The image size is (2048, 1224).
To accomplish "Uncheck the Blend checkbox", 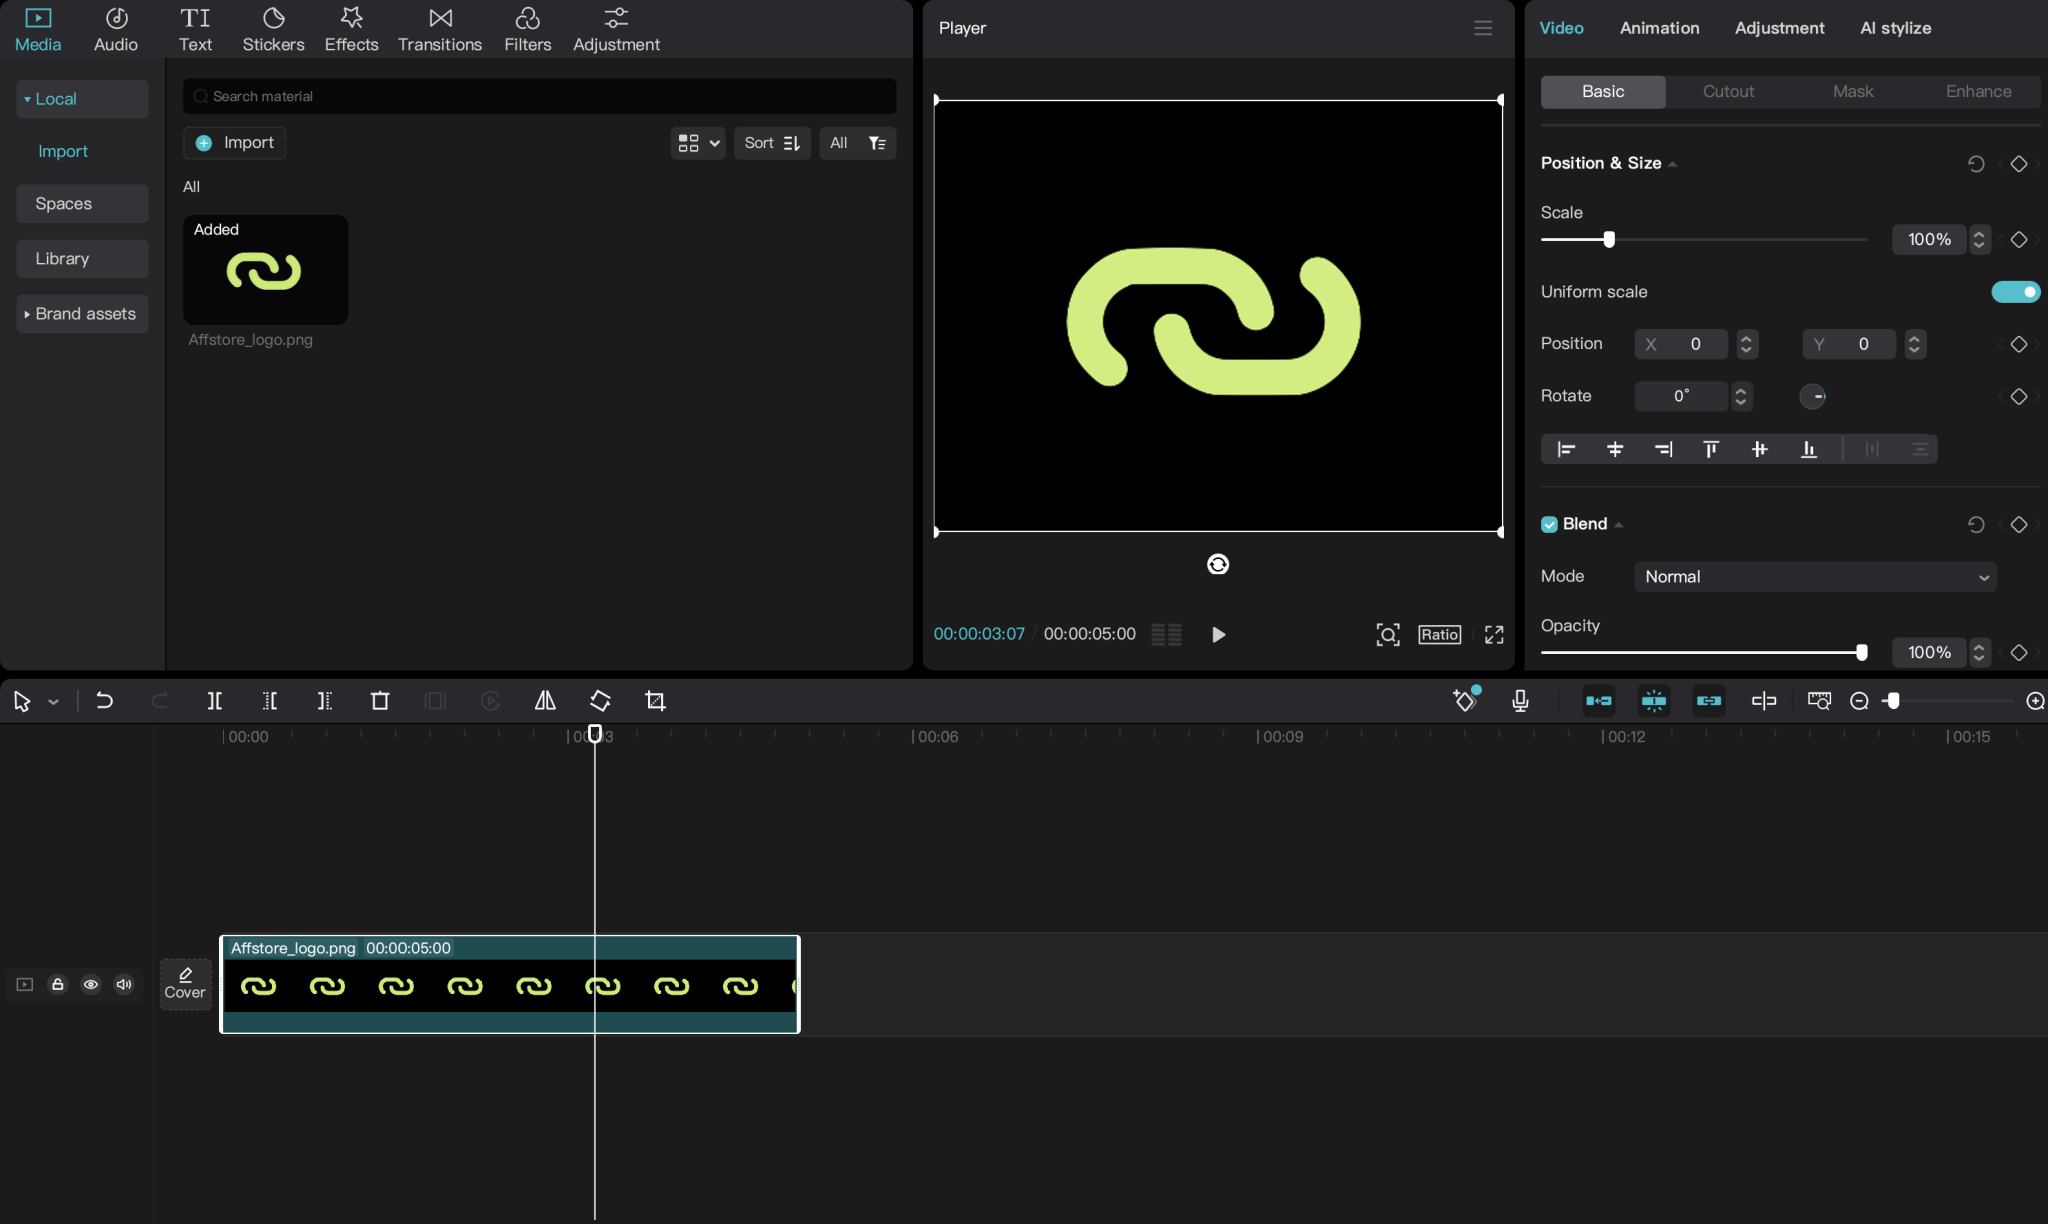I will (1549, 523).
